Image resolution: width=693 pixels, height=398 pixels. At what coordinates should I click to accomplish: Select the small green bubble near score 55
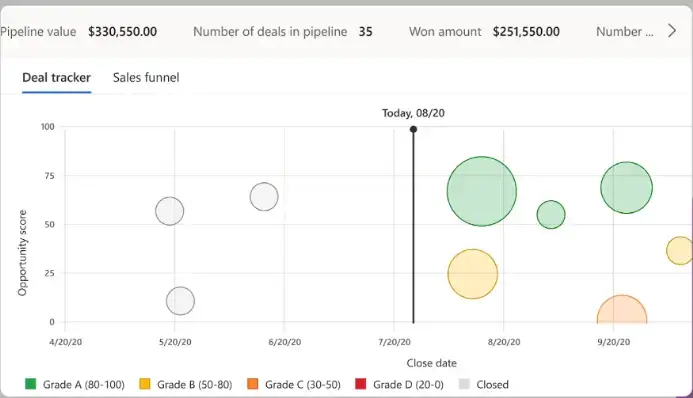tap(551, 215)
